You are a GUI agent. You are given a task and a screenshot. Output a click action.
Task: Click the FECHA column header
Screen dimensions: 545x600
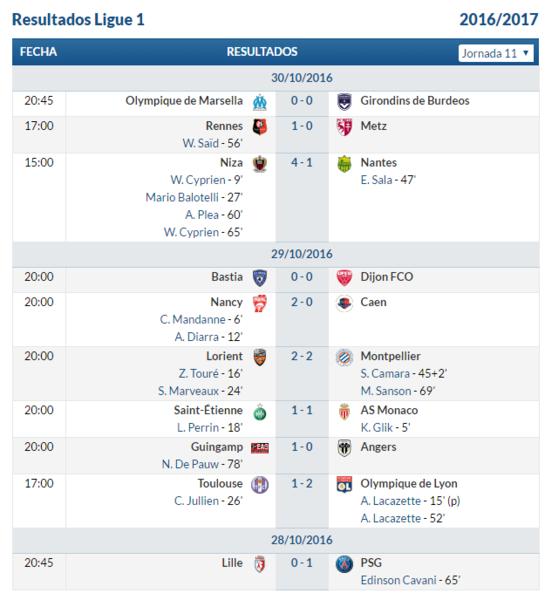pyautogui.click(x=38, y=52)
